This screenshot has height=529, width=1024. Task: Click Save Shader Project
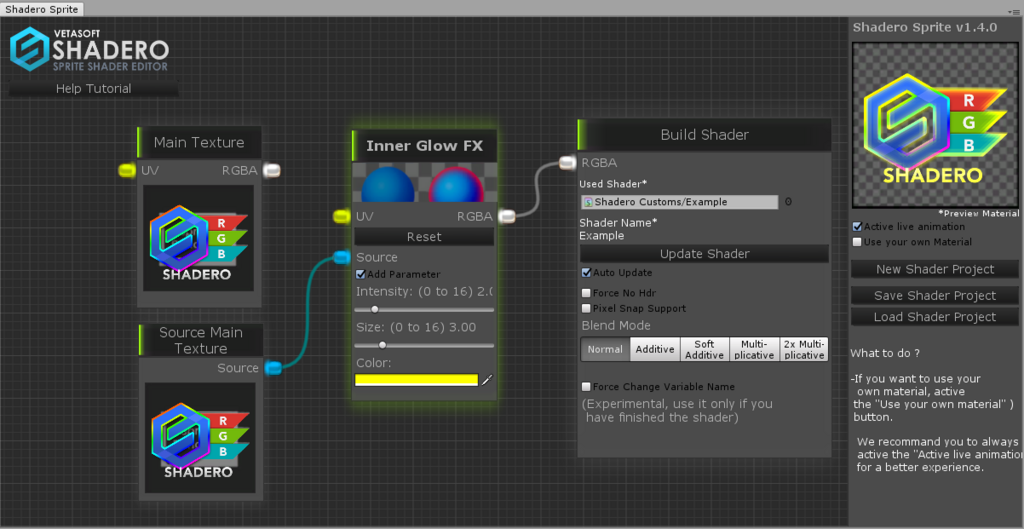(x=935, y=296)
